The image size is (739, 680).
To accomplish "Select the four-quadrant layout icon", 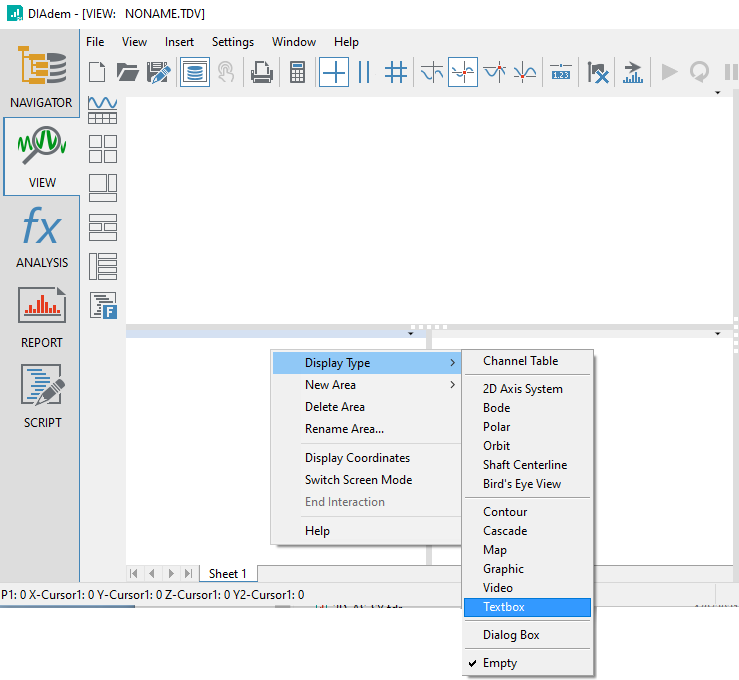I will pos(103,149).
